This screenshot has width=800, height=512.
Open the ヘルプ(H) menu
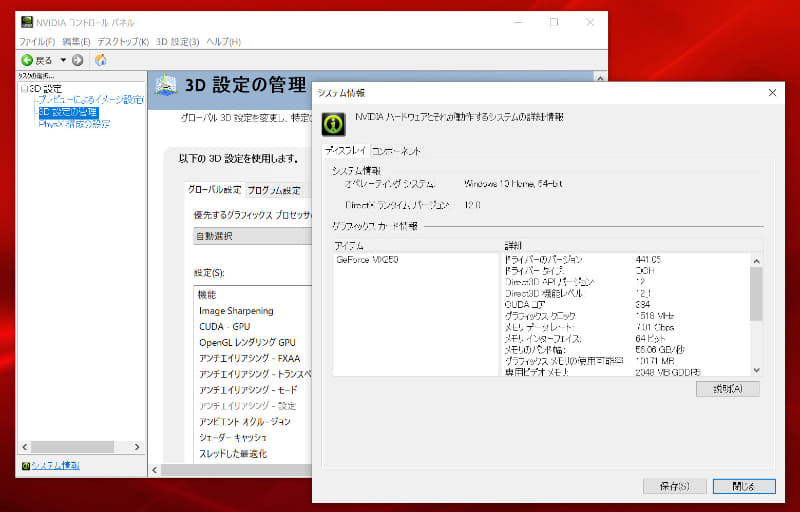[223, 42]
